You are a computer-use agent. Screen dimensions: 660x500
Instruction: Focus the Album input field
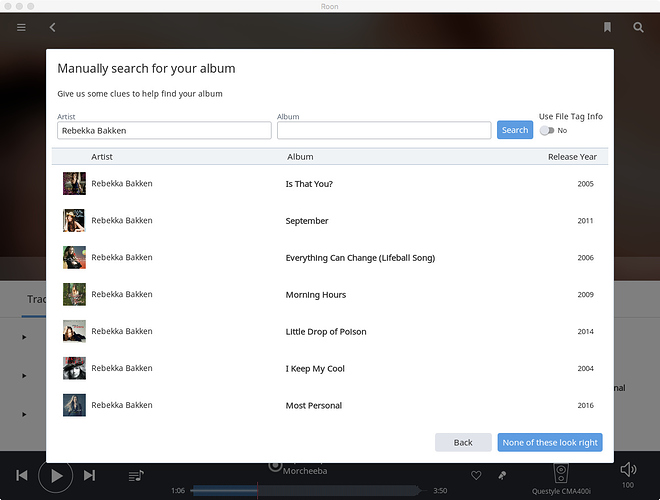[384, 130]
